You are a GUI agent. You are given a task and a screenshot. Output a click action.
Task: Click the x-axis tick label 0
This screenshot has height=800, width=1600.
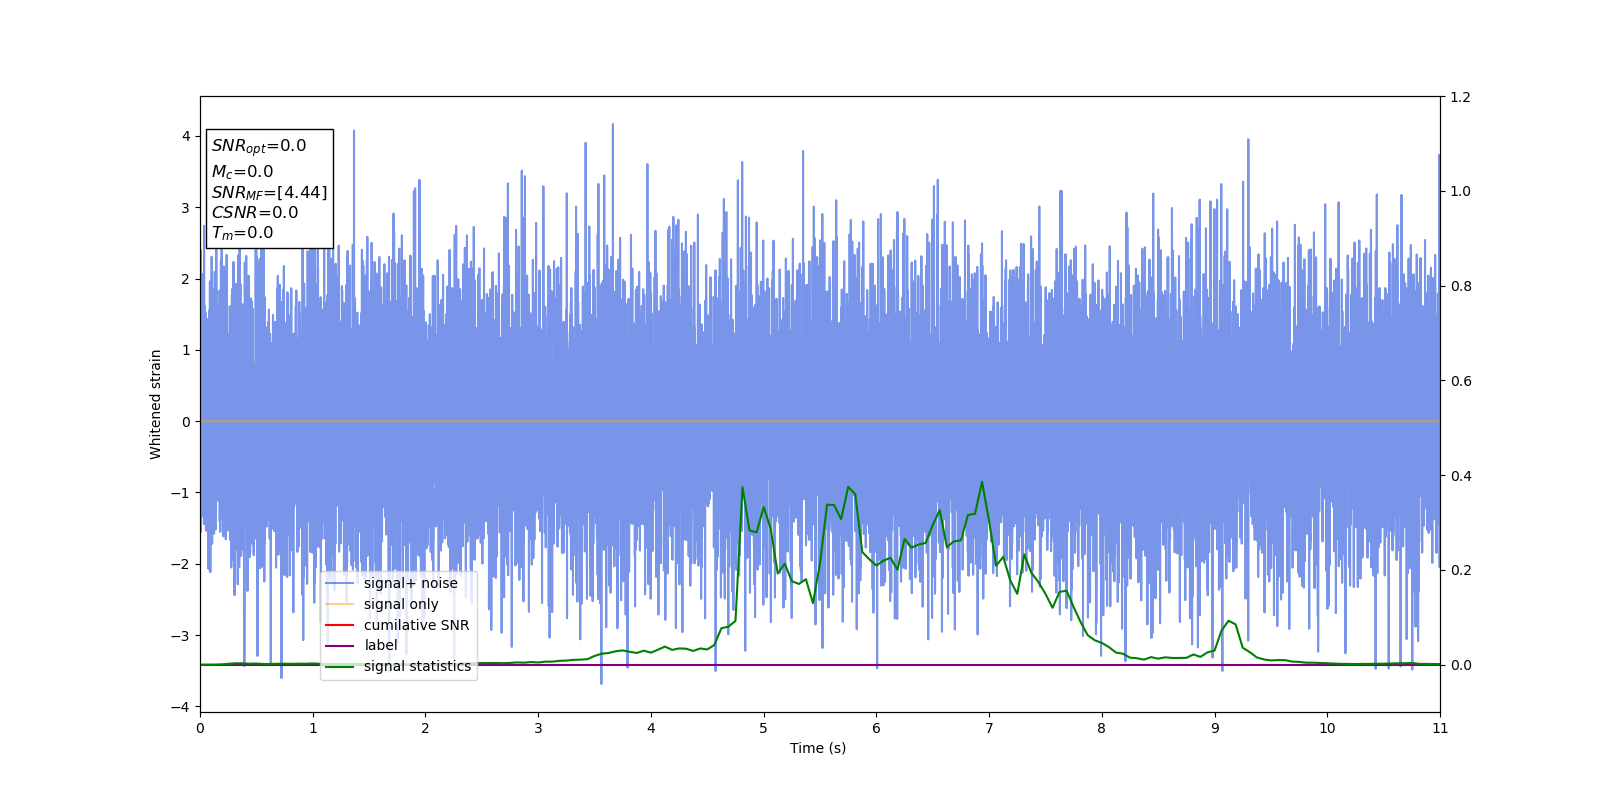tap(200, 728)
